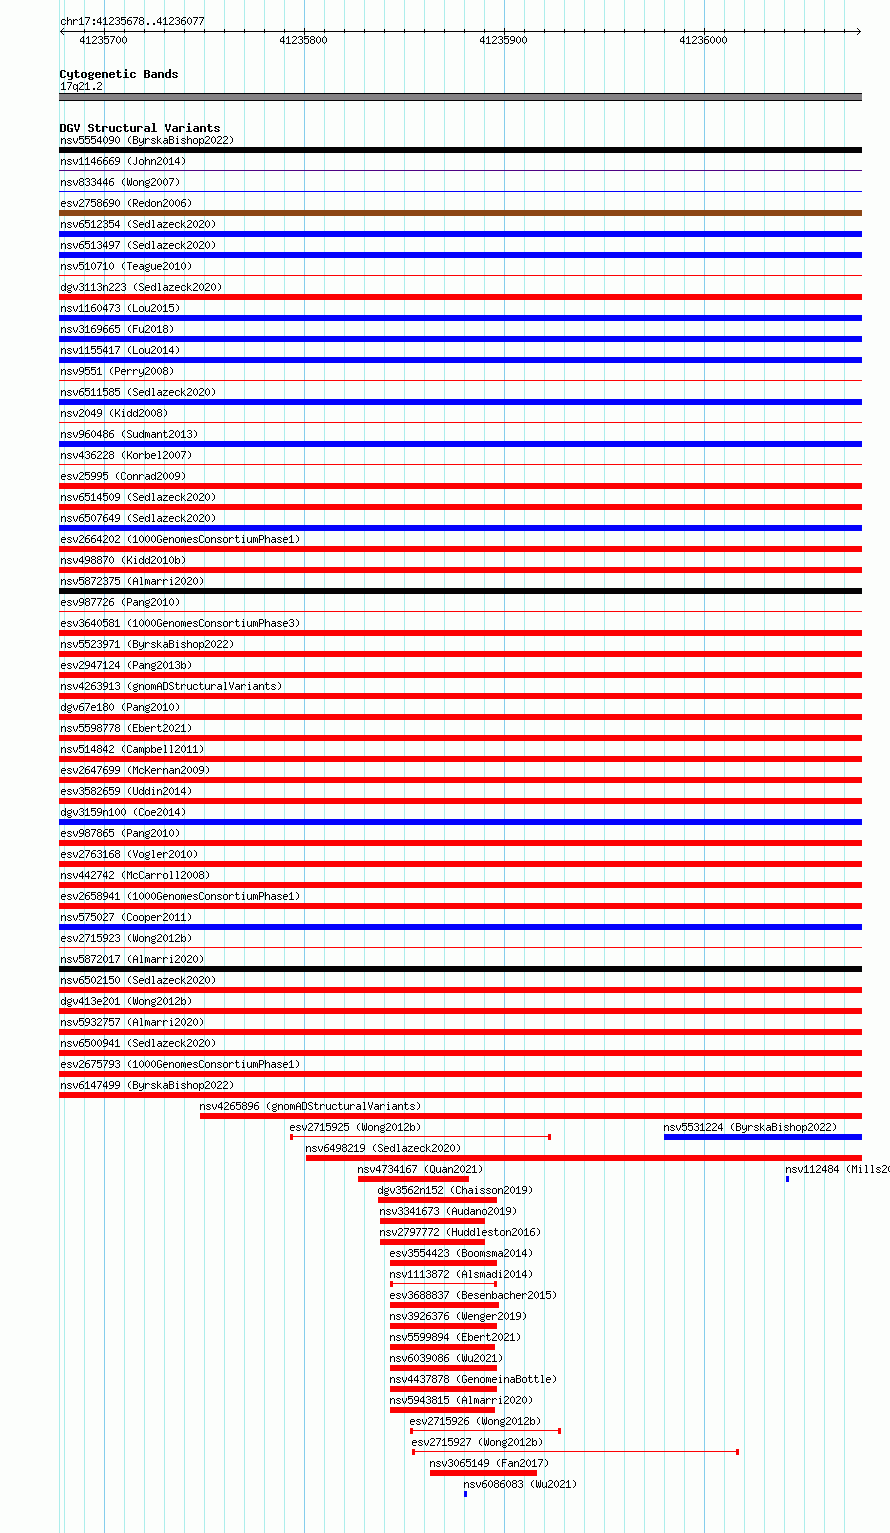Click the red bar under nsv4265896
The image size is (890, 1533).
531,1116
